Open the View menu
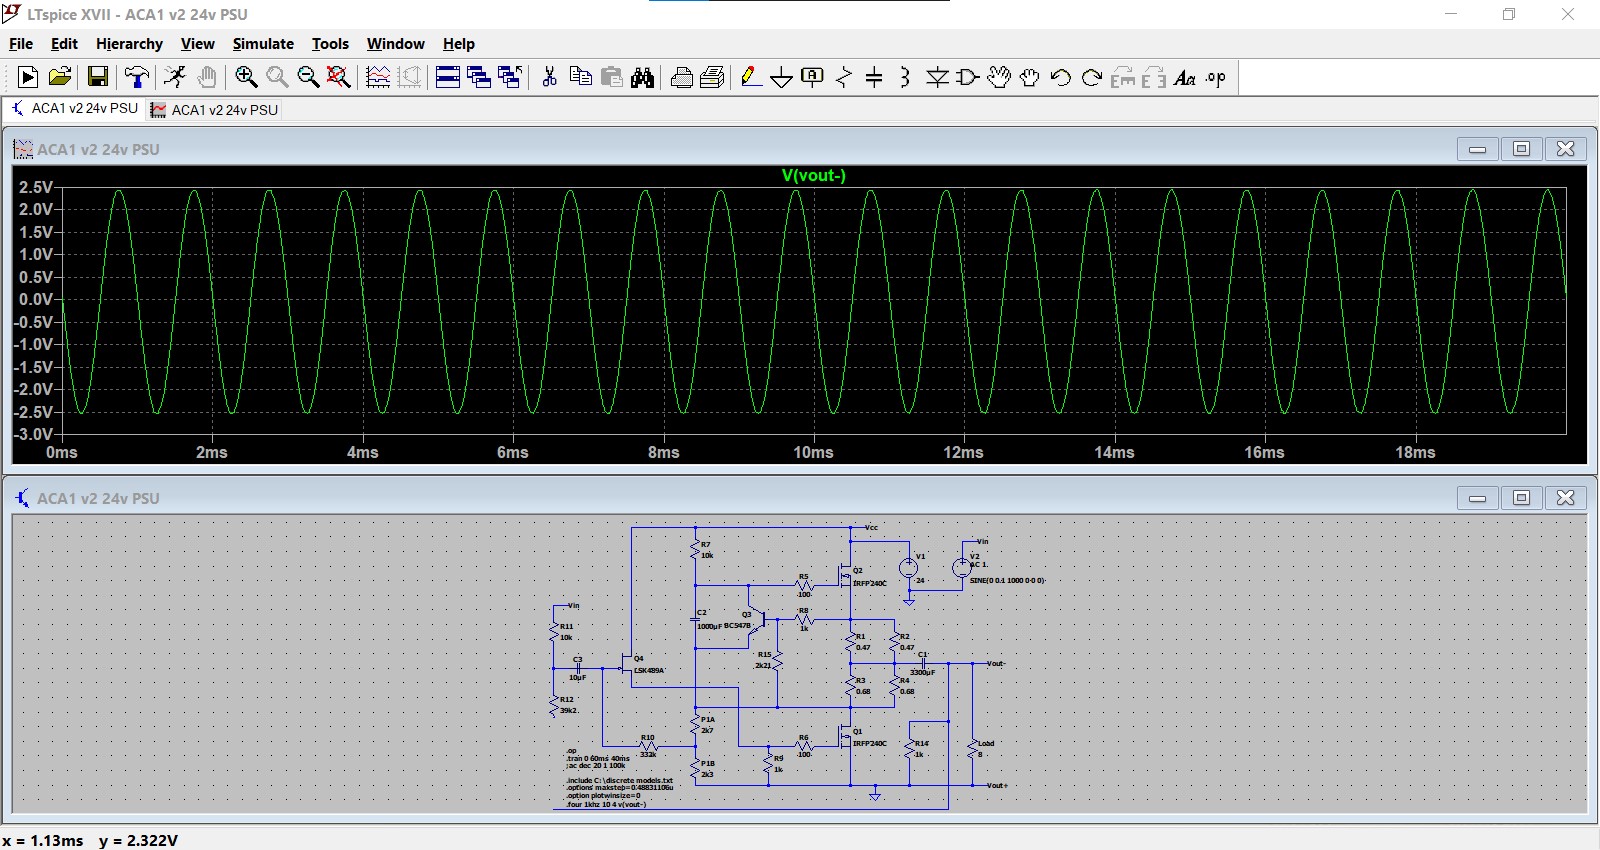Viewport: 1600px width, 850px height. click(x=197, y=44)
